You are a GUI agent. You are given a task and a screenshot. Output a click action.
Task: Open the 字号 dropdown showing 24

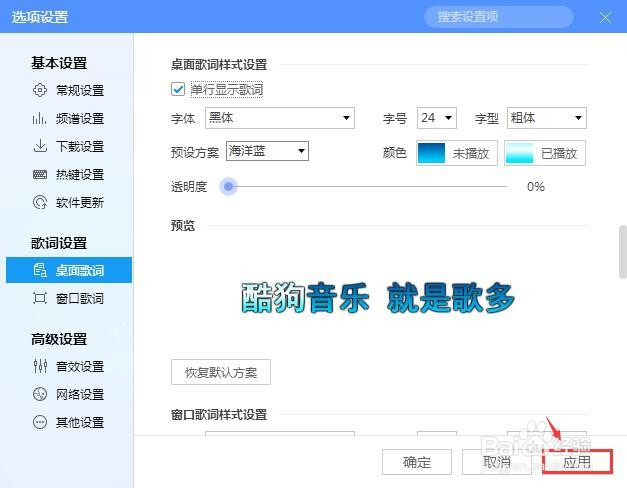pos(437,118)
